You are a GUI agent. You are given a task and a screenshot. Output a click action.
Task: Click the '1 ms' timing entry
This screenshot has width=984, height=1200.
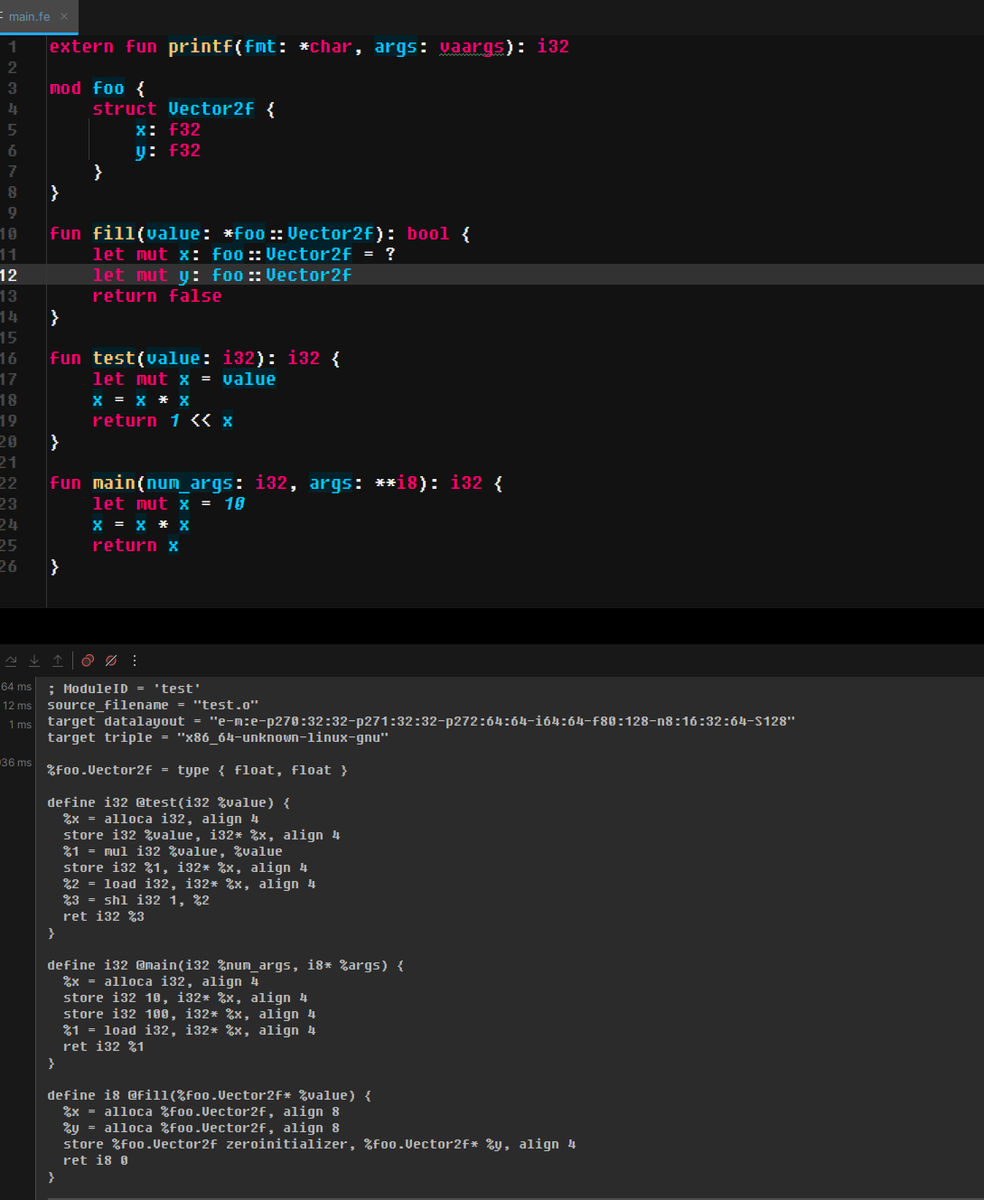click(20, 725)
